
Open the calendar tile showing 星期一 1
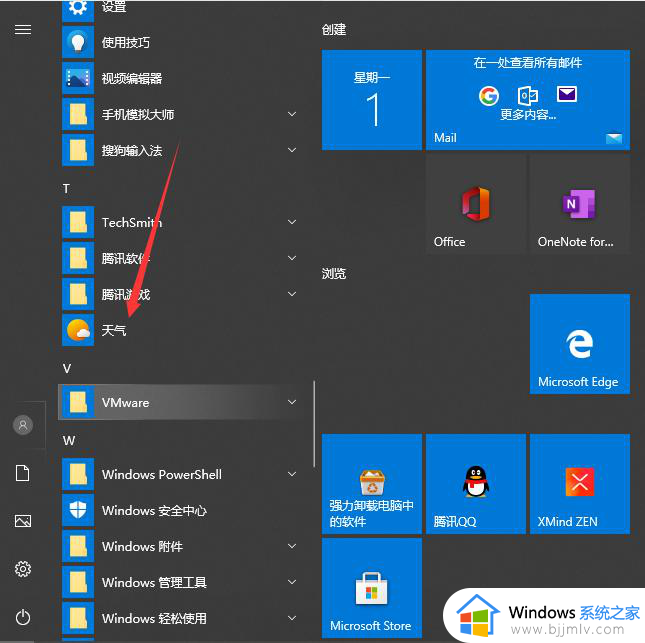[x=371, y=100]
